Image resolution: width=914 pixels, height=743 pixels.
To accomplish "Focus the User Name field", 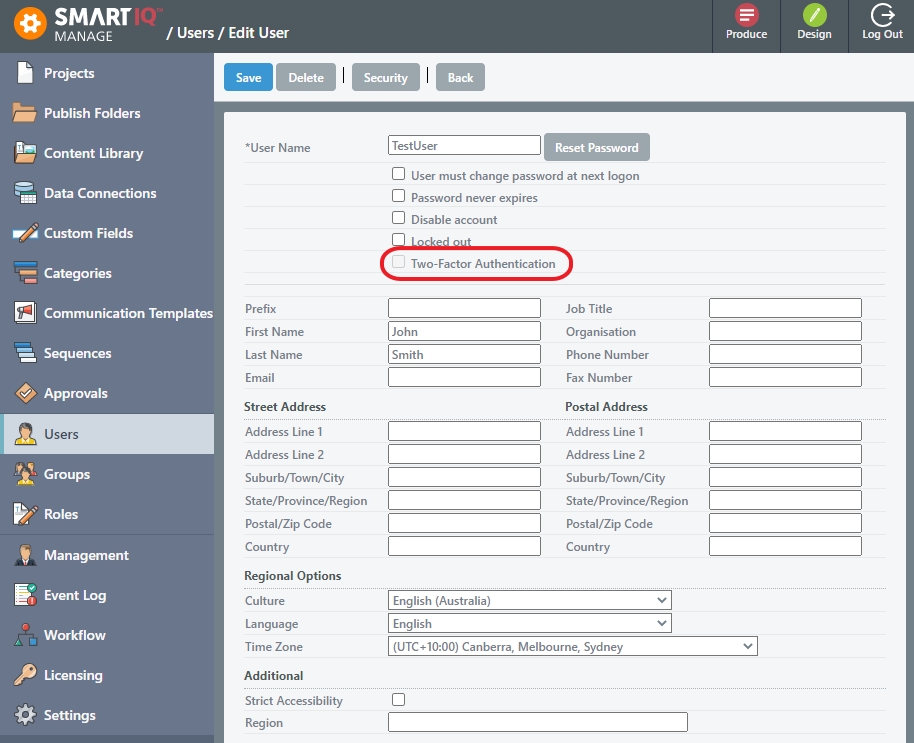I will click(x=464, y=145).
